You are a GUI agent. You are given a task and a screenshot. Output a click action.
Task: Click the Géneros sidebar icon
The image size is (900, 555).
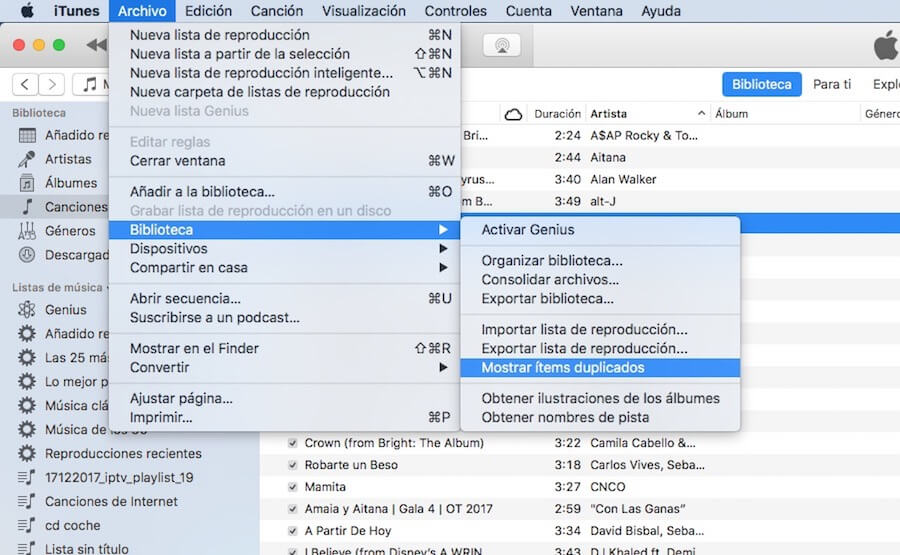(x=27, y=231)
